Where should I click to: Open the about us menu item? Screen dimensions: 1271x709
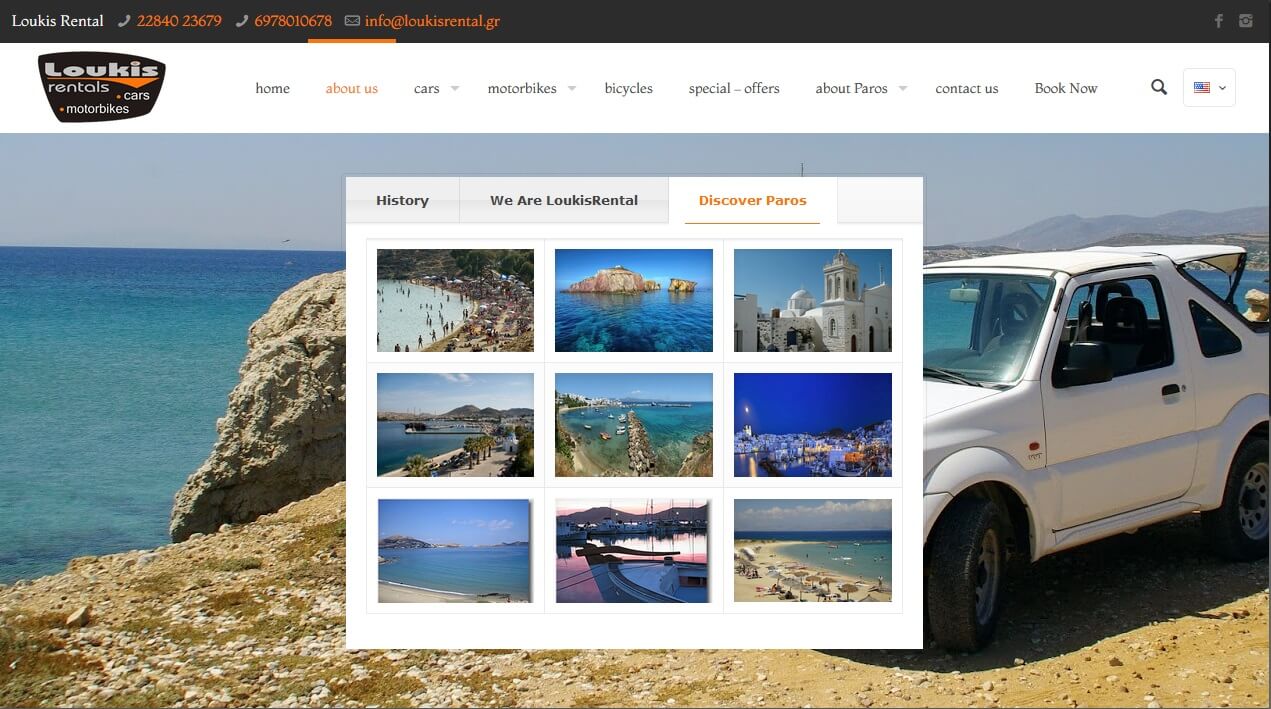(352, 88)
